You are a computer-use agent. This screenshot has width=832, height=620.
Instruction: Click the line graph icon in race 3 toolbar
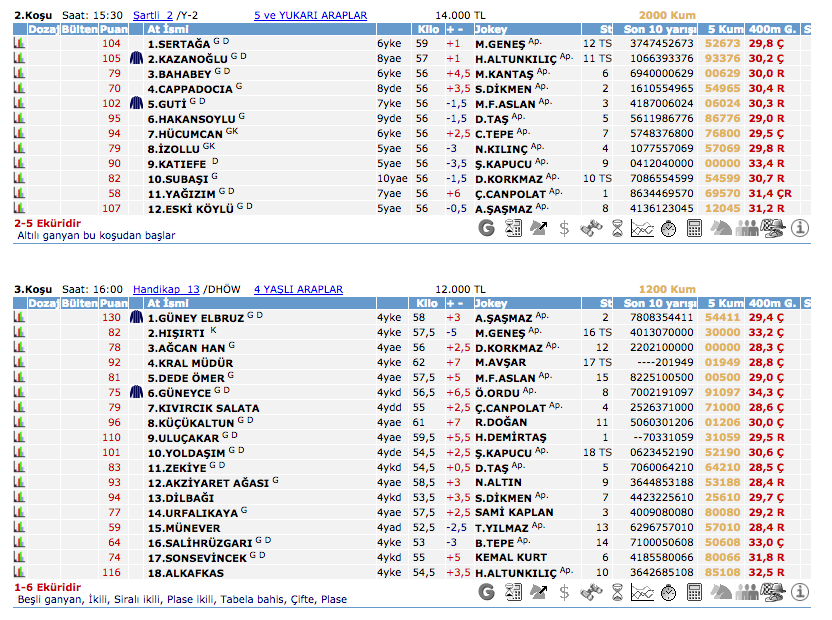(x=643, y=592)
